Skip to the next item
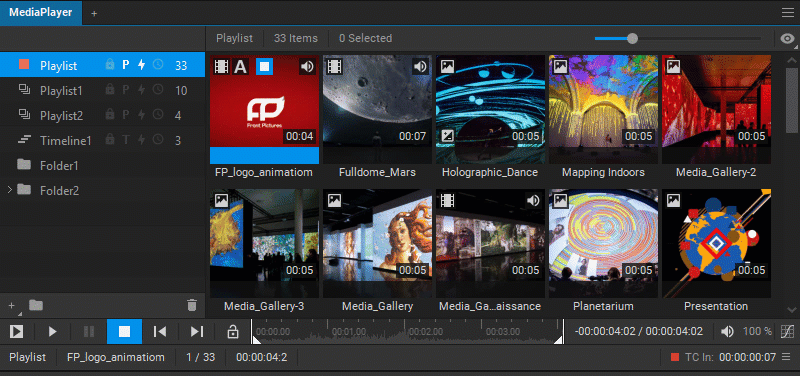This screenshot has height=376, width=800. [196, 332]
